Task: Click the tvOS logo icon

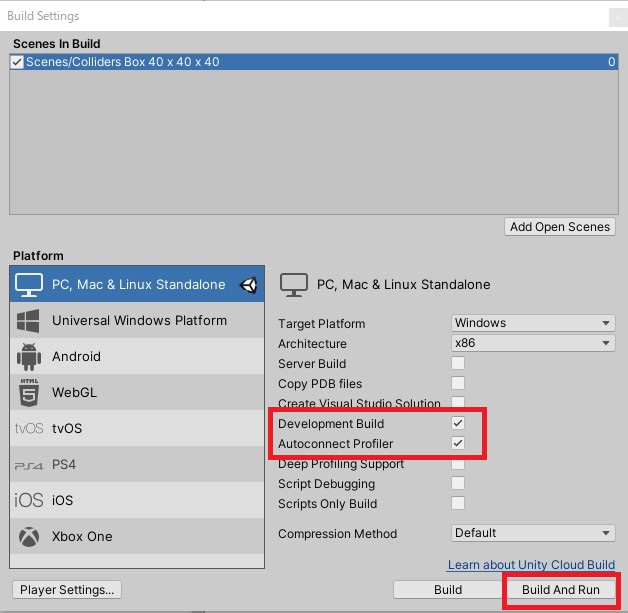Action: point(29,428)
